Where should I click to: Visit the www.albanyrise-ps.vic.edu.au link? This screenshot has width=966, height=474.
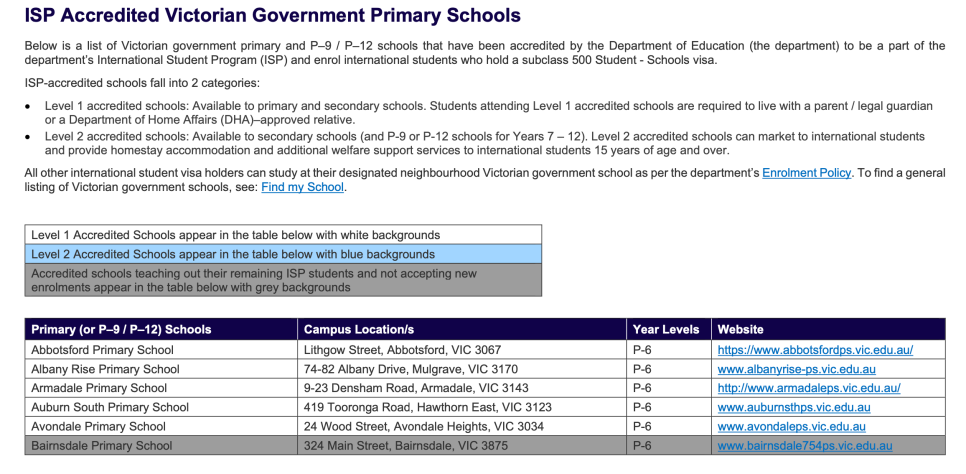[796, 369]
